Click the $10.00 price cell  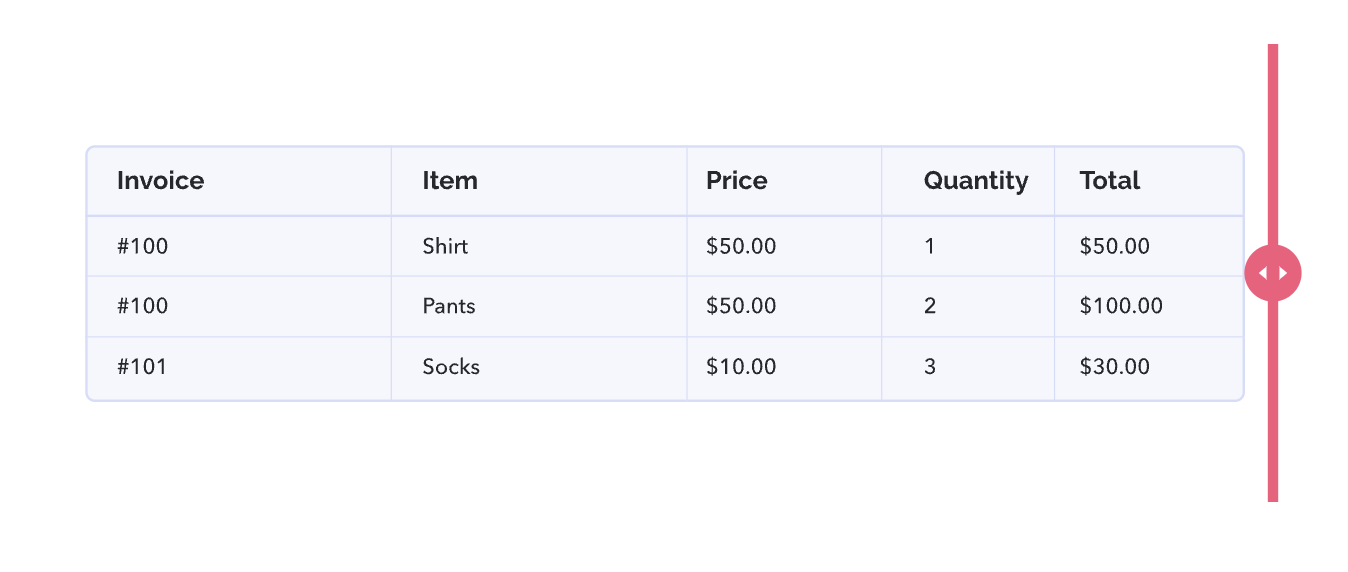(784, 367)
